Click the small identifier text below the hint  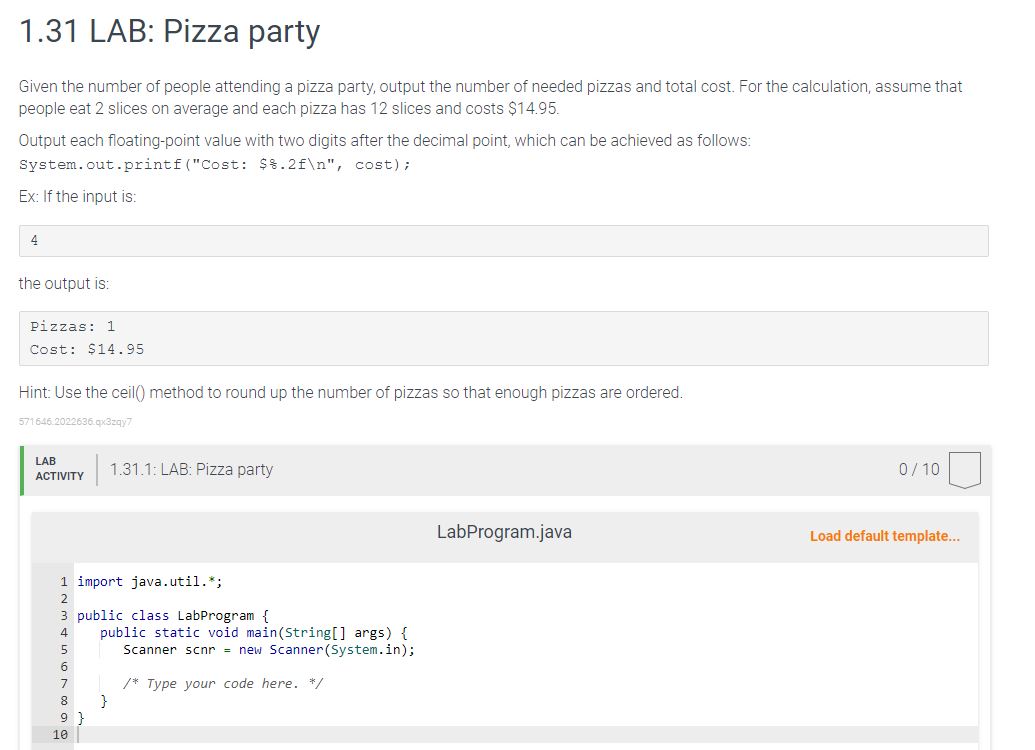pos(73,423)
